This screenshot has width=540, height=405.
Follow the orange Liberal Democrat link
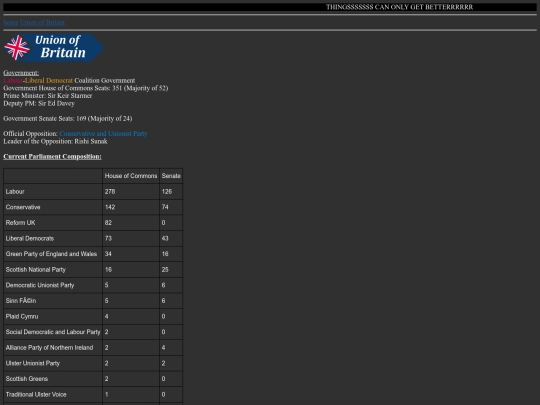[x=49, y=81]
